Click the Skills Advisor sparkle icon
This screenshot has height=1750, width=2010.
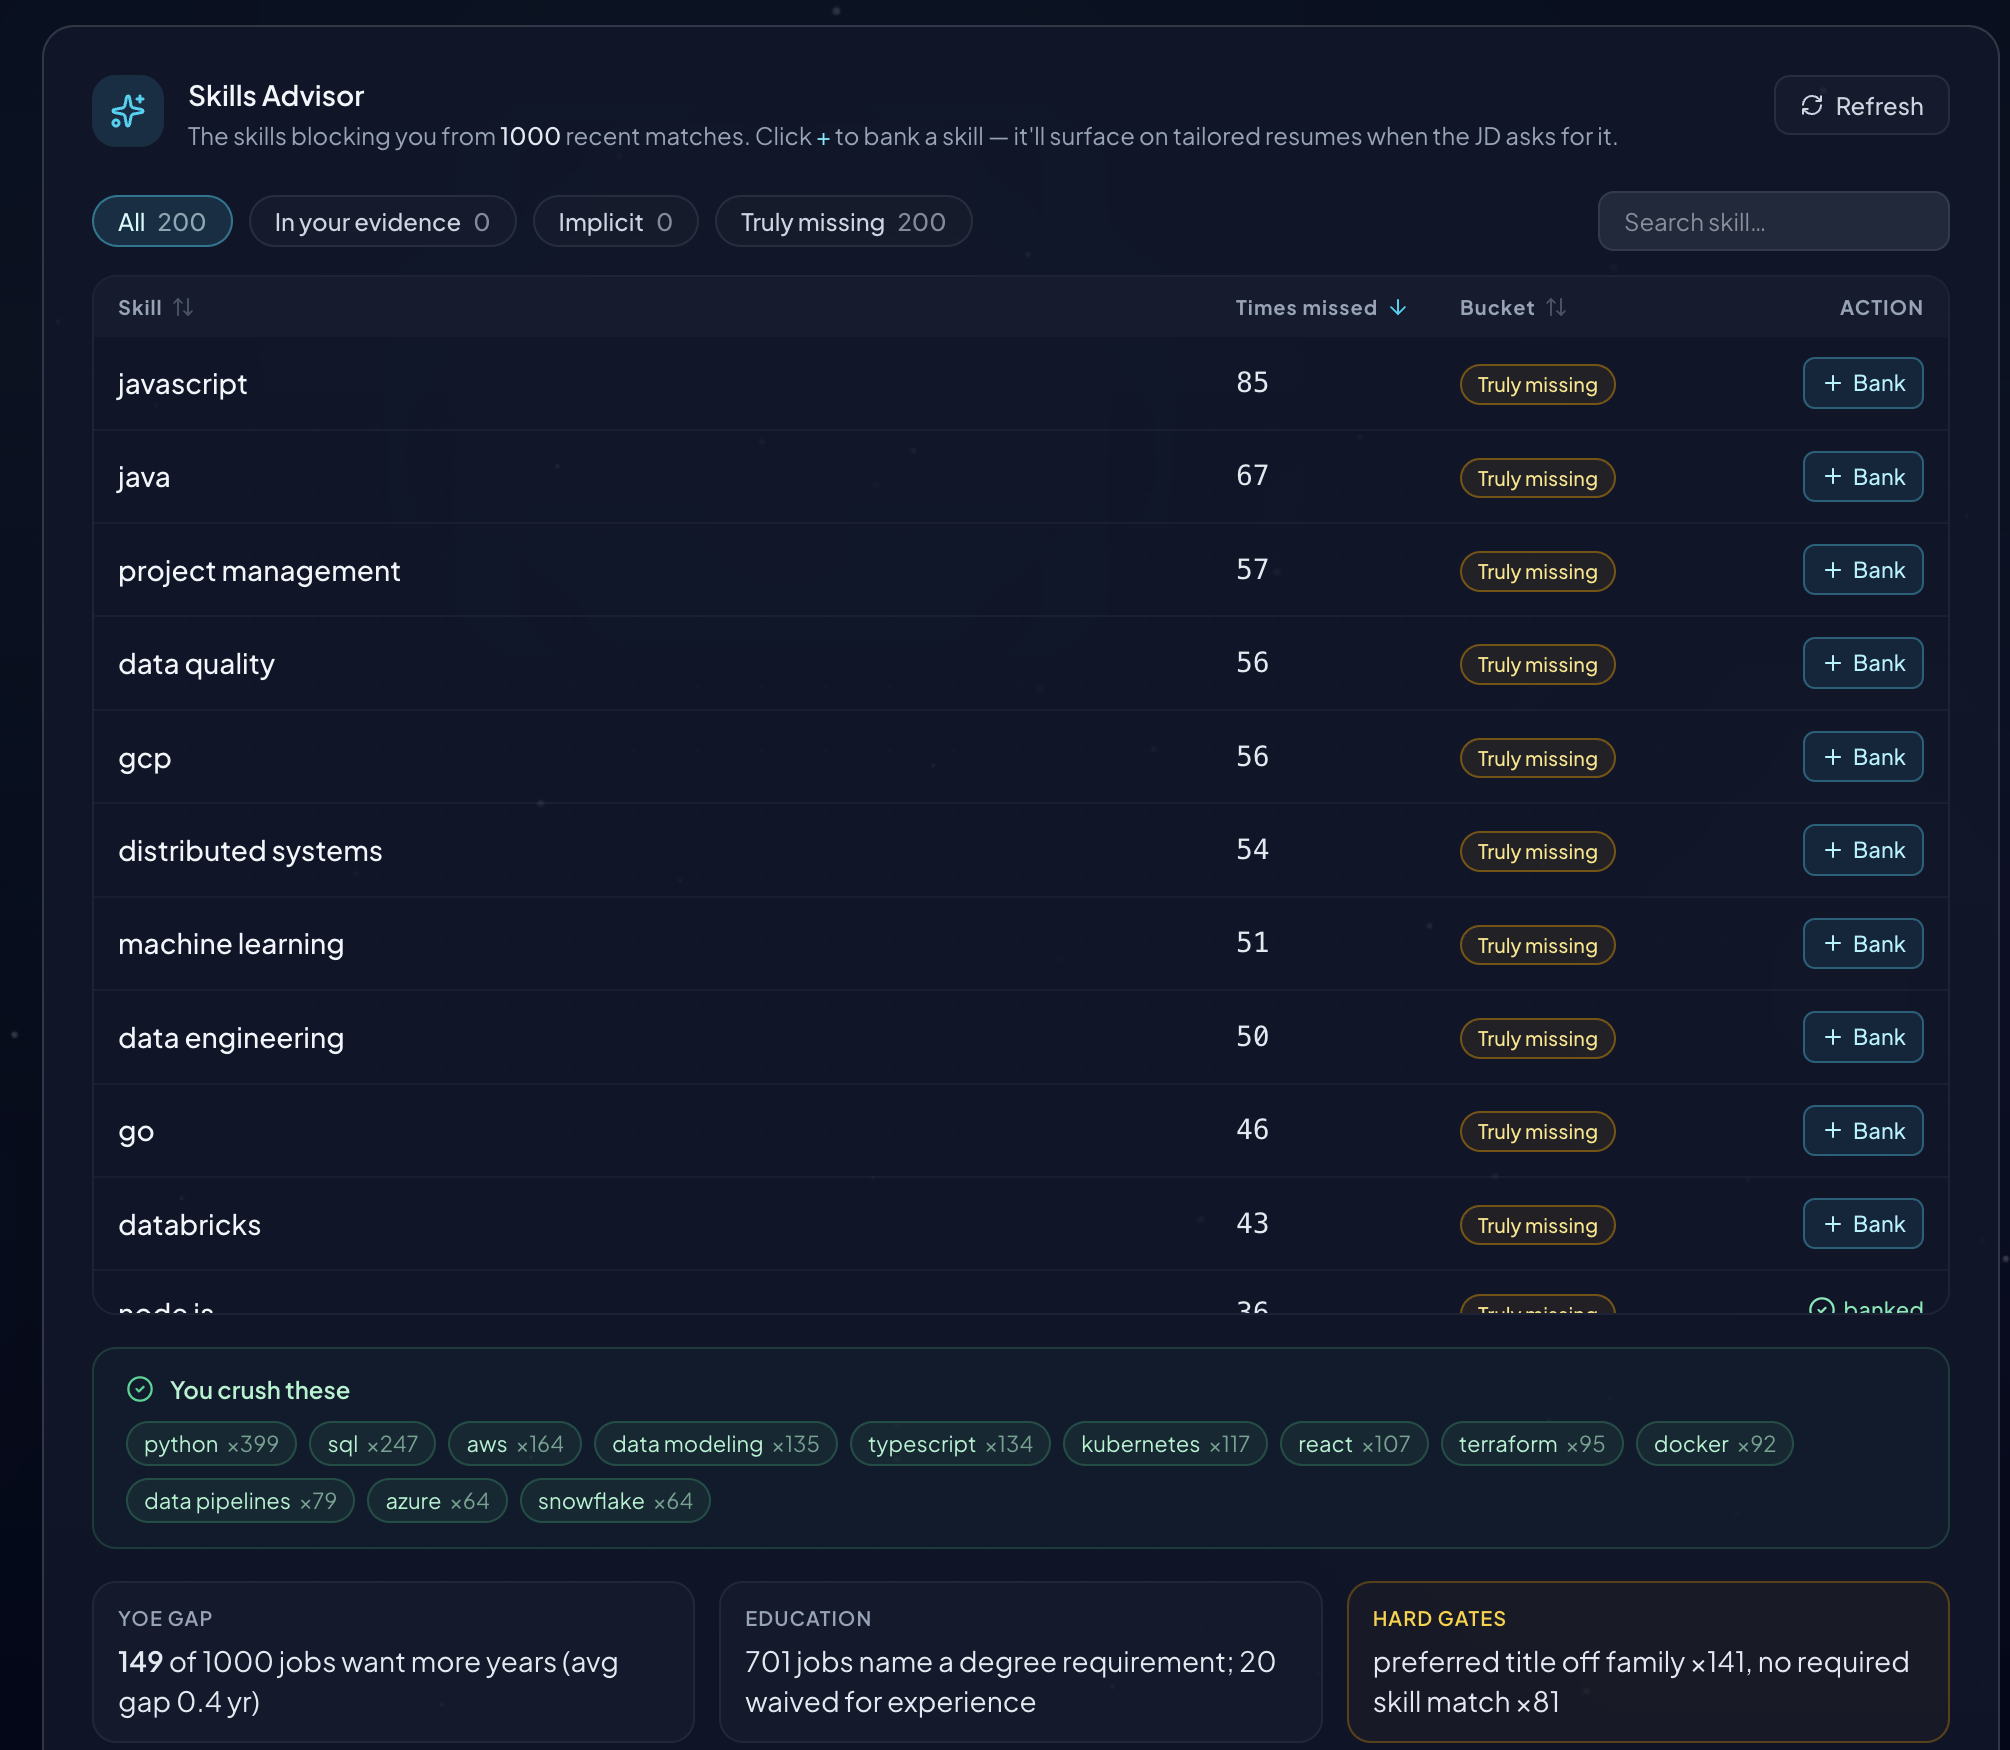click(x=128, y=111)
